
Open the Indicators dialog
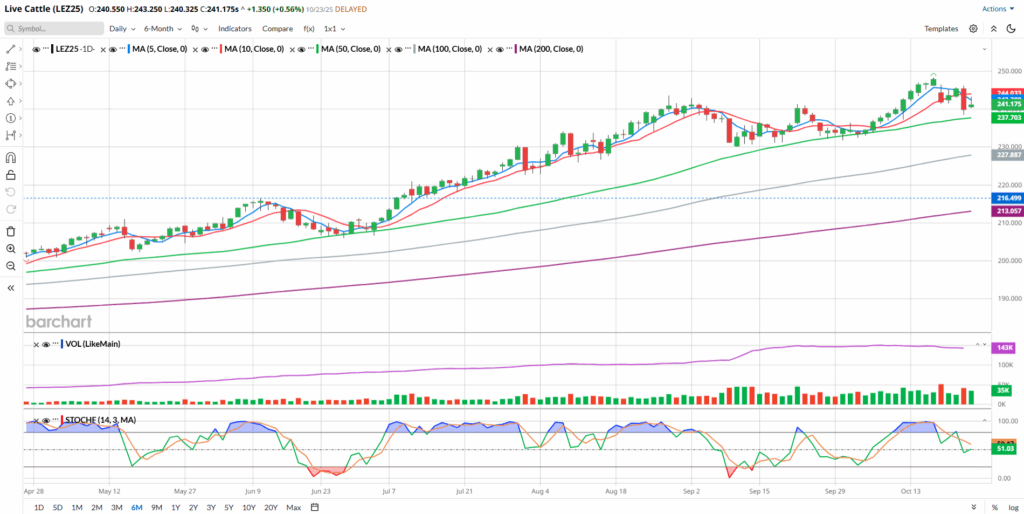coord(235,29)
